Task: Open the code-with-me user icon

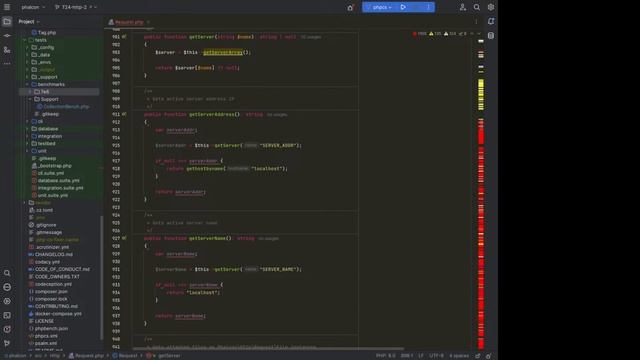Action: [x=462, y=7]
